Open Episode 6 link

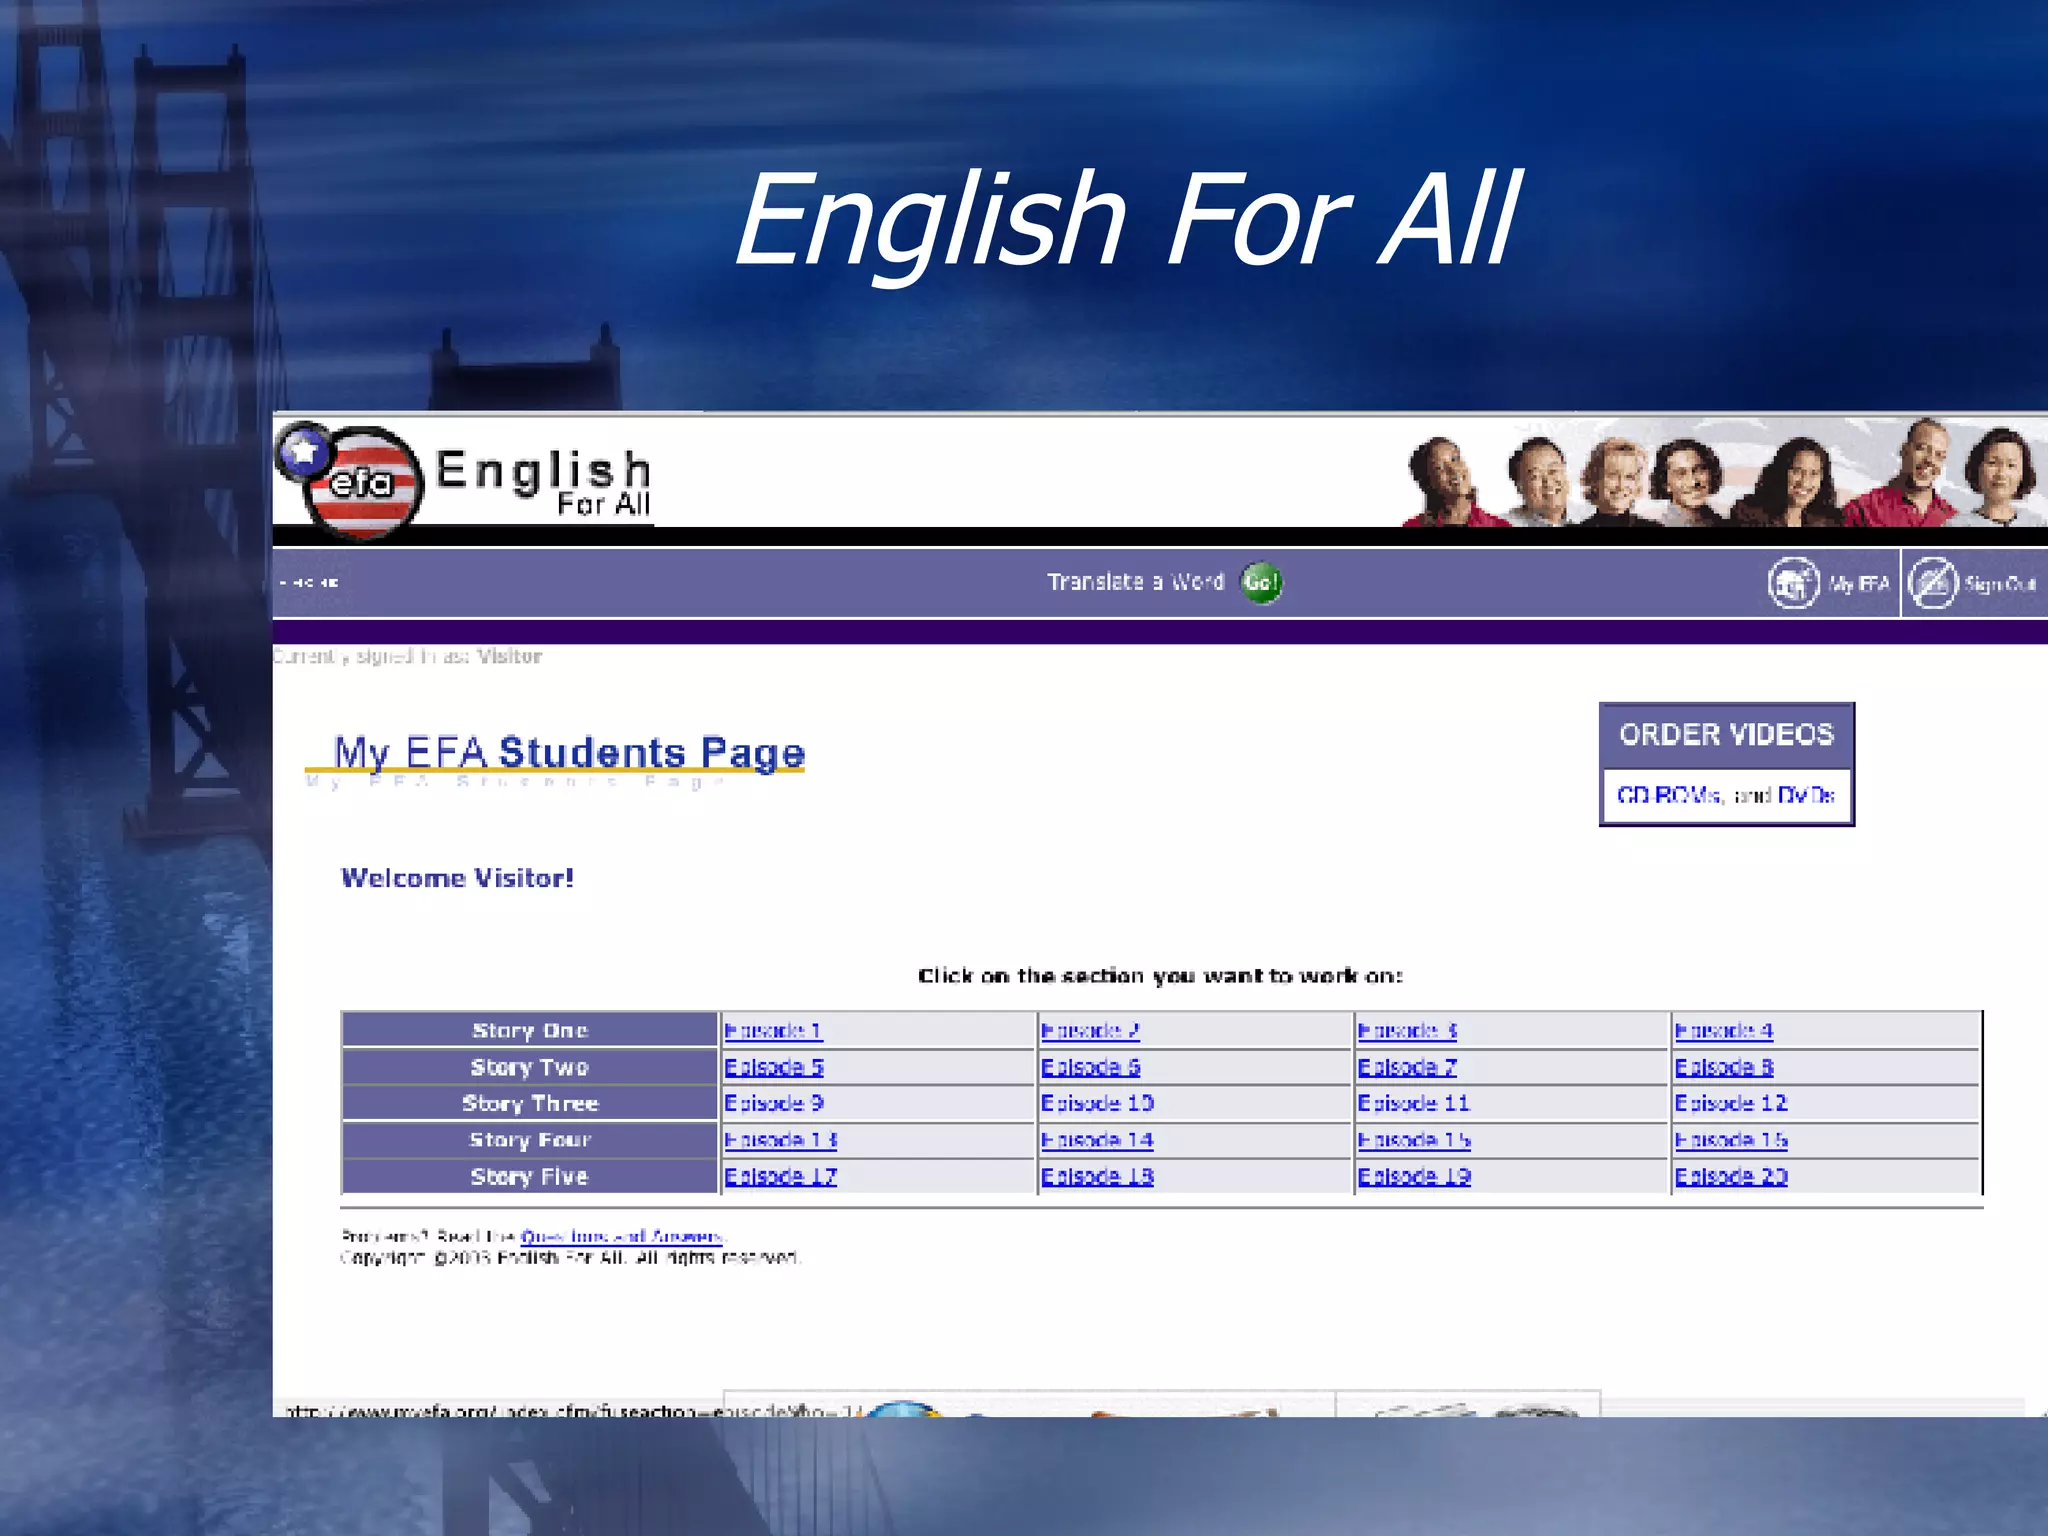pyautogui.click(x=1091, y=1067)
